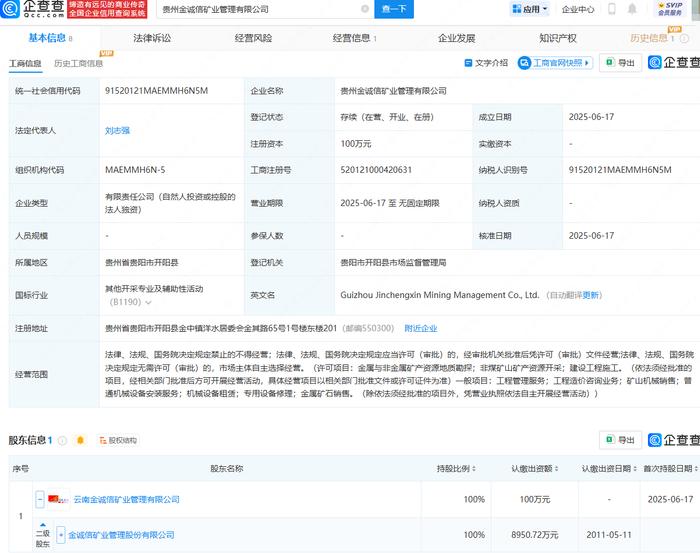Open 金诚信矿业管理股份有限公司 link
Screen dimensions: 700x553
[121, 535]
